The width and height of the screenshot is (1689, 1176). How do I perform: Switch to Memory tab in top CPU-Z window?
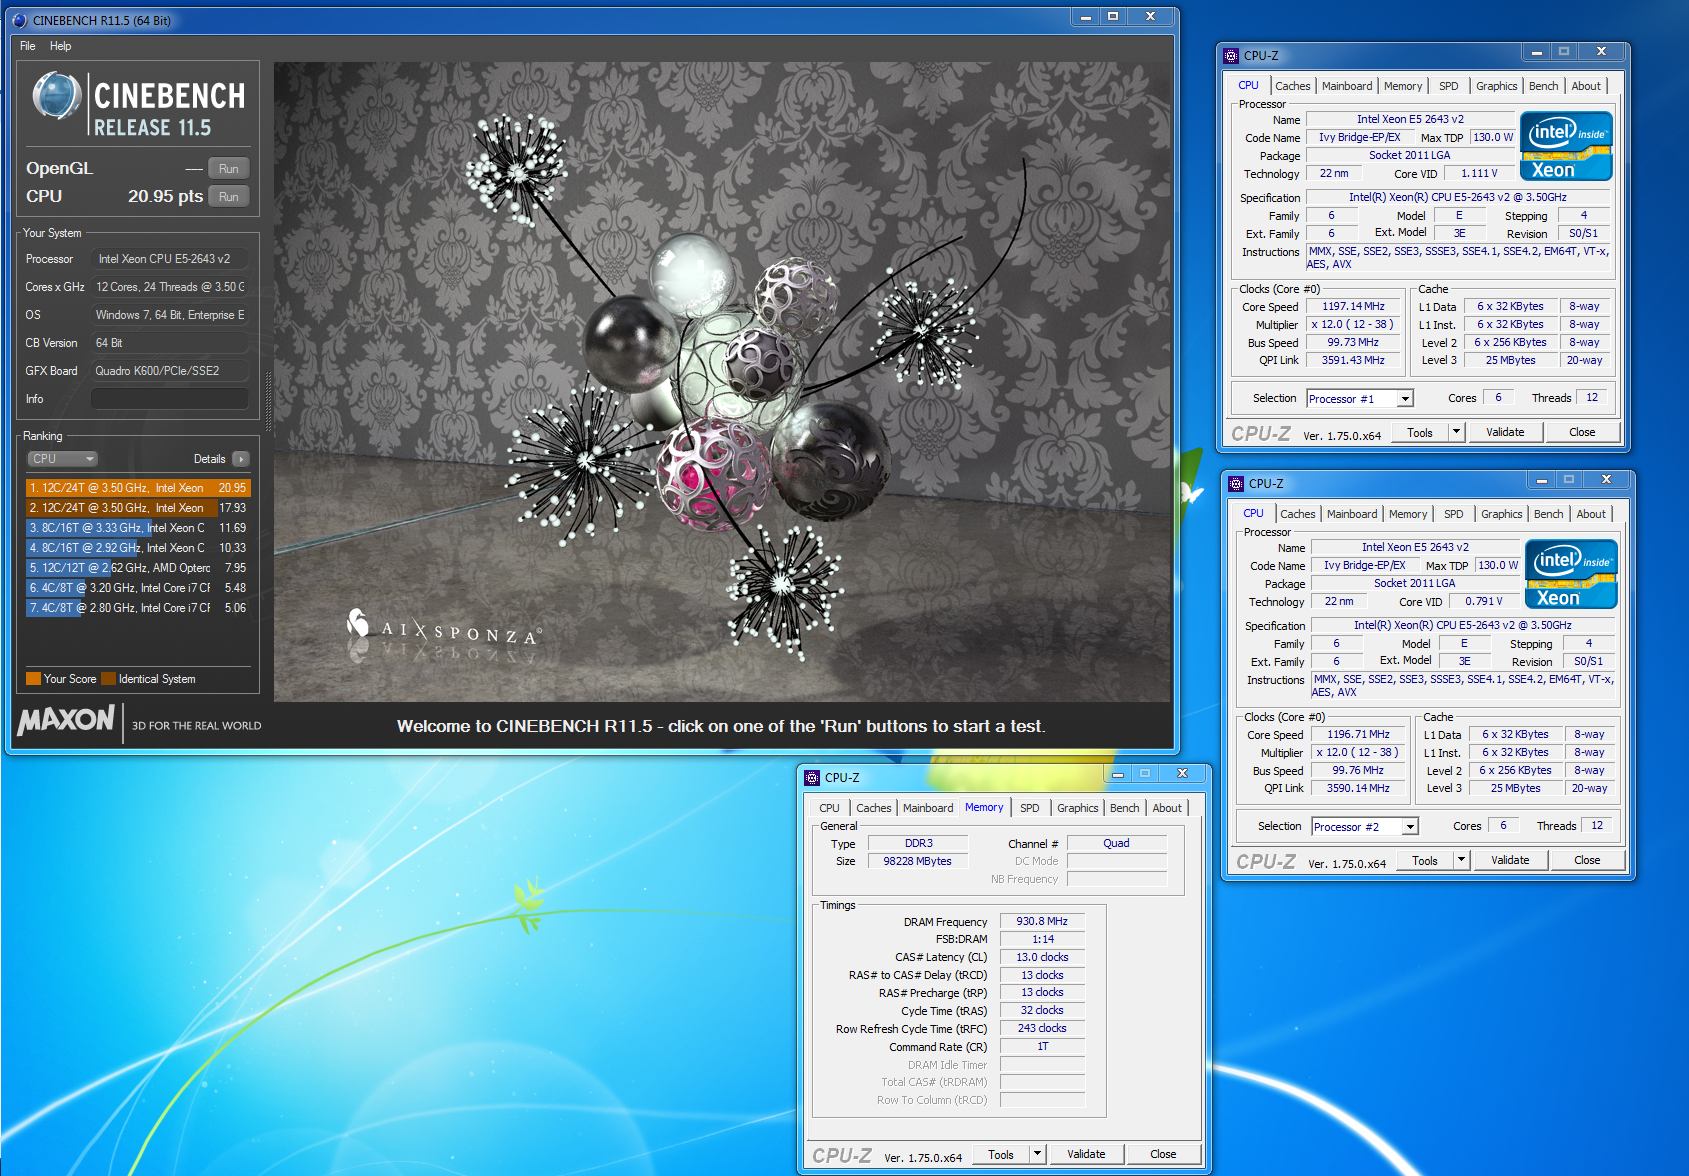(1403, 86)
